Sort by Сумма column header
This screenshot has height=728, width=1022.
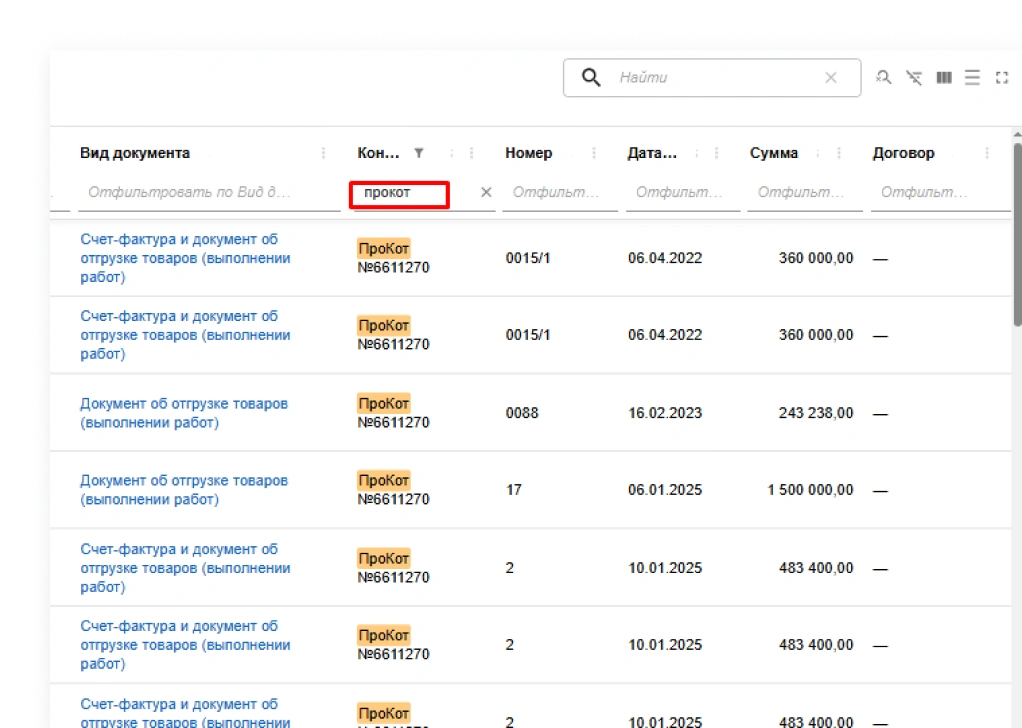[x=774, y=153]
